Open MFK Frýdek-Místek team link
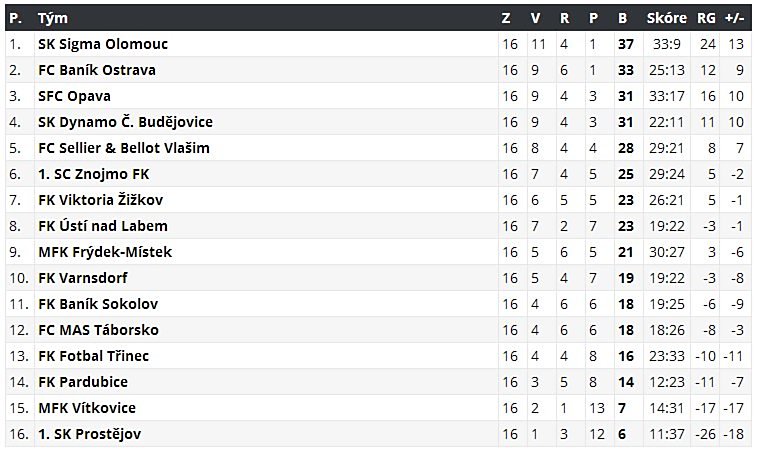 point(105,252)
